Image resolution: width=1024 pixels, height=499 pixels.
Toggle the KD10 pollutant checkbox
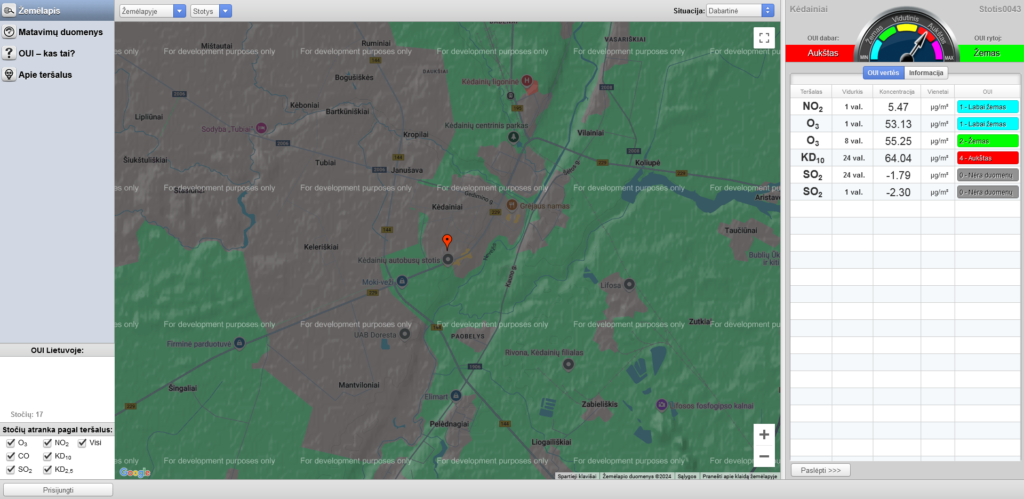[x=48, y=456]
